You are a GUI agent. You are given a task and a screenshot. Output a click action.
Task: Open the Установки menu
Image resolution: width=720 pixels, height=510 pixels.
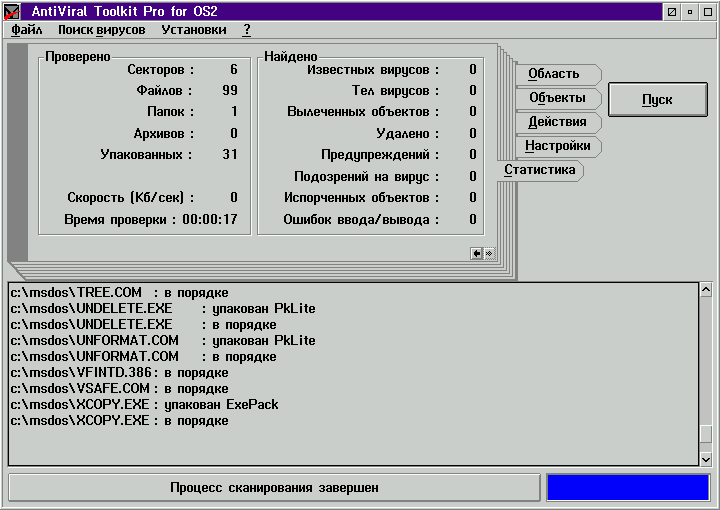point(194,30)
